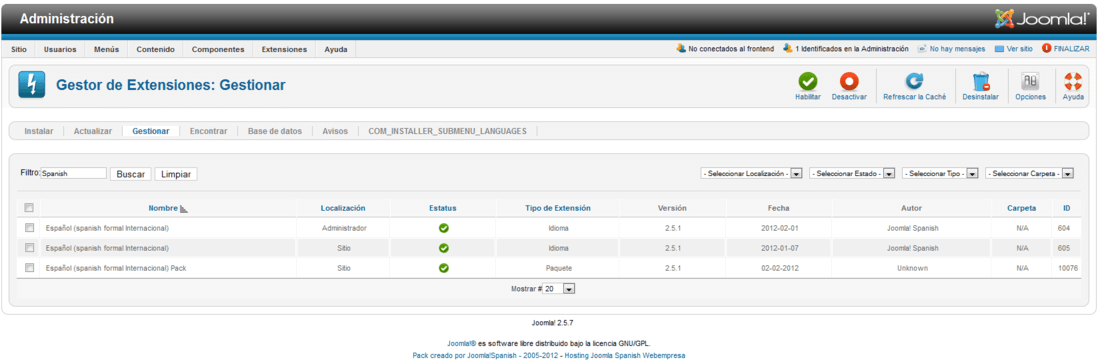Click the Filtro input containing Spanish
The height and width of the screenshot is (362, 1100).
pos(73,173)
